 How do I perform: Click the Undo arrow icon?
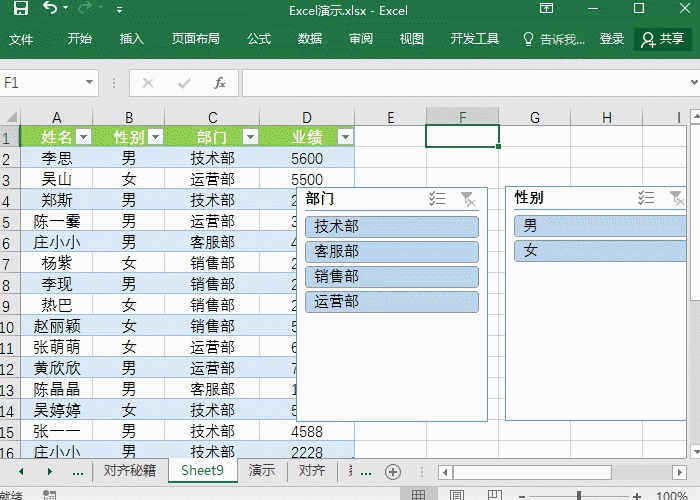(50, 9)
